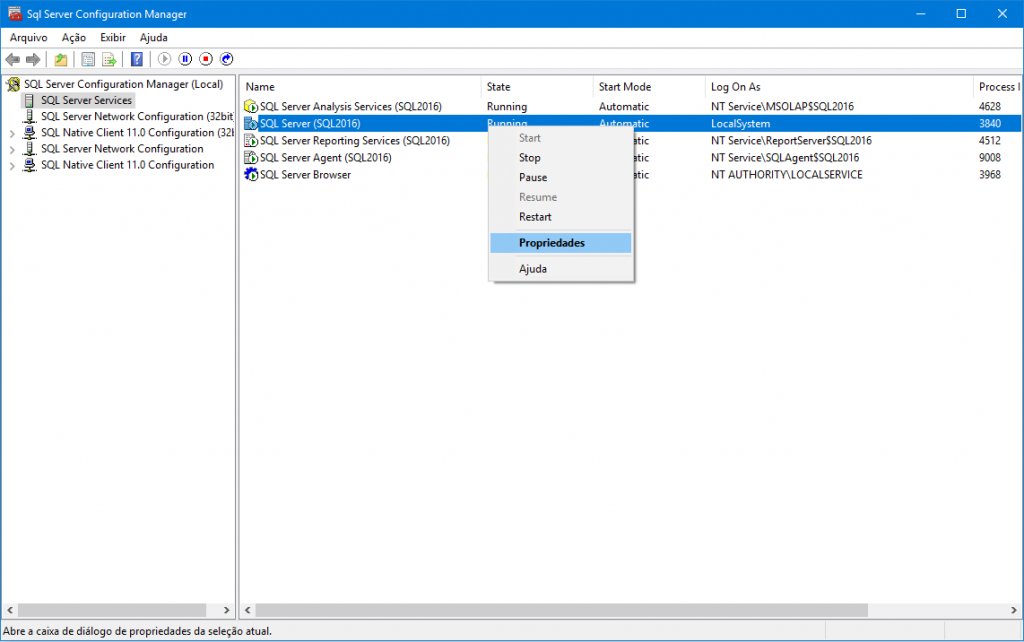This screenshot has height=642, width=1024.
Task: Click the left pane scrollbar right arrow
Action: point(227,610)
